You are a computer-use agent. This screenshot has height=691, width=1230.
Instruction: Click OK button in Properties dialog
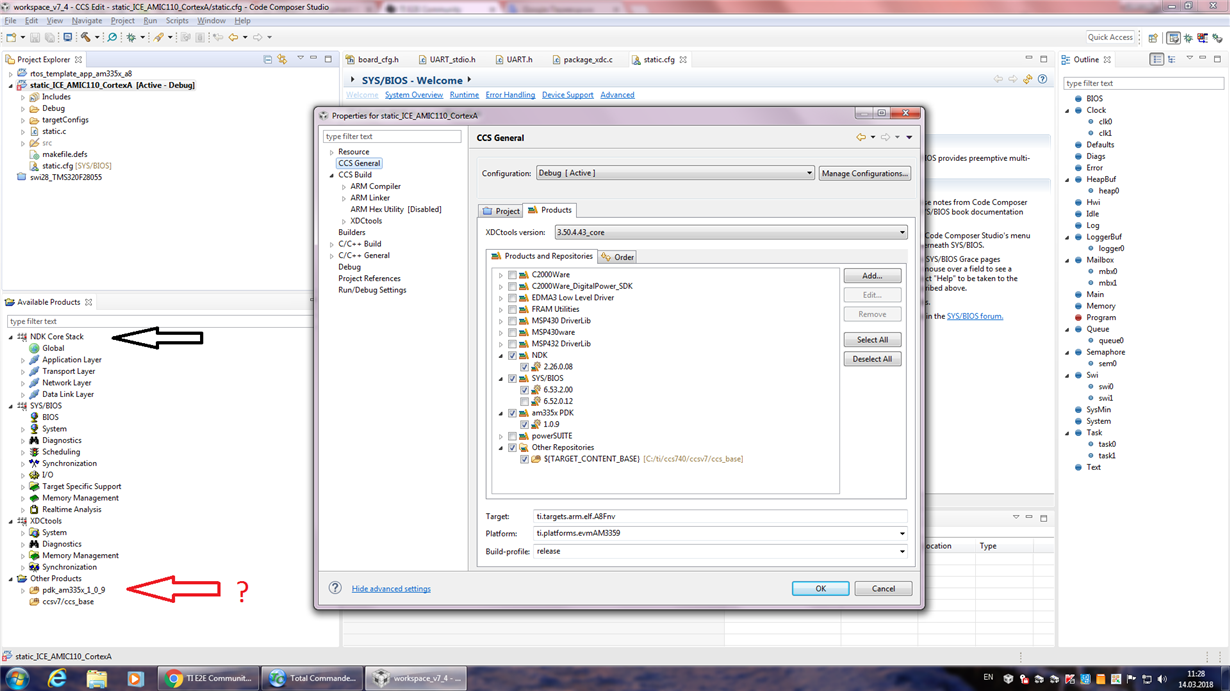pos(820,588)
